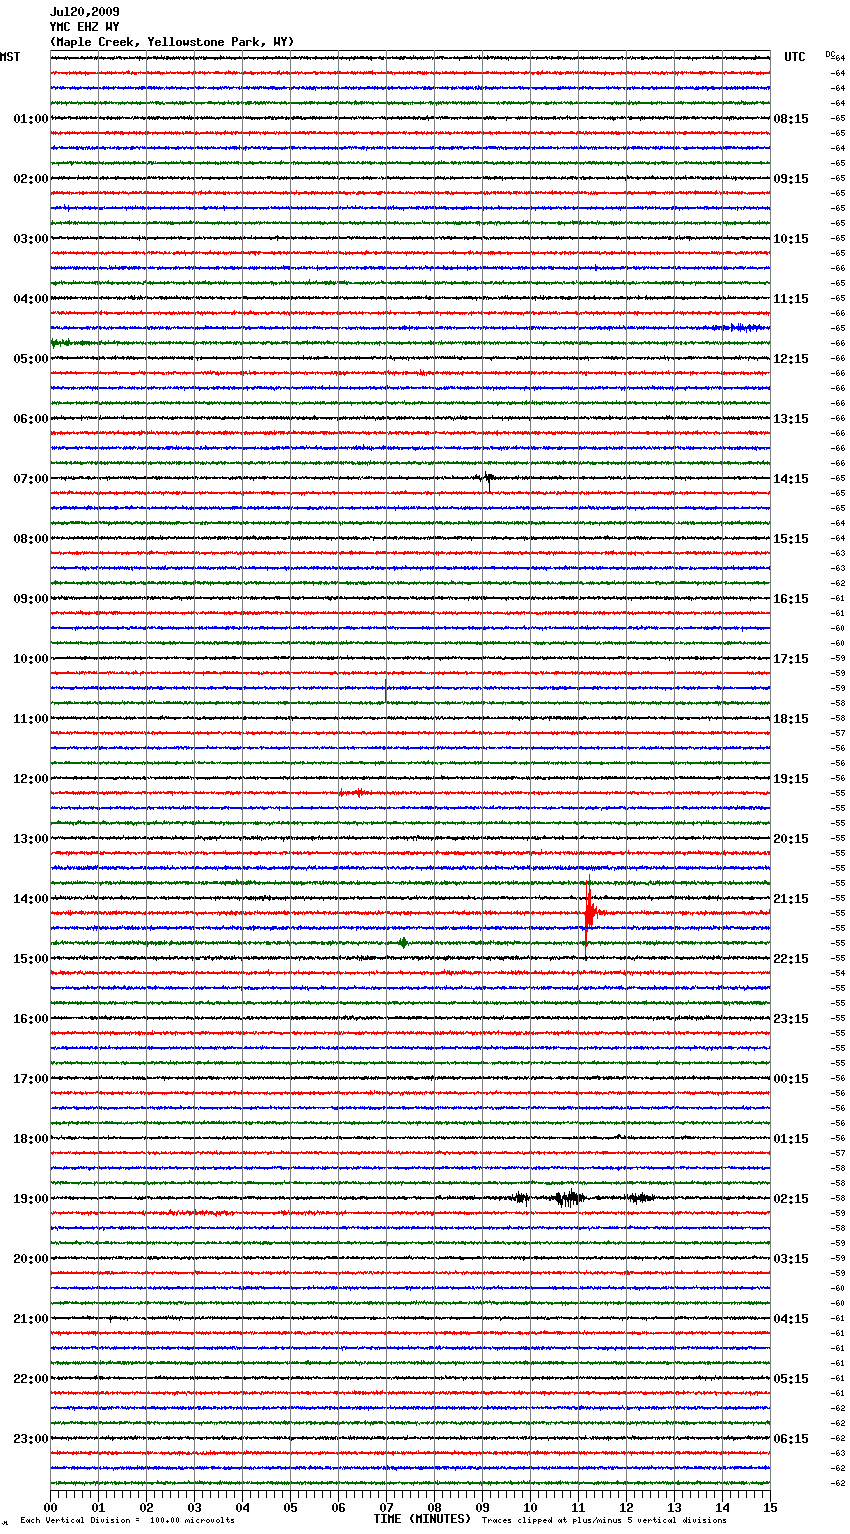
Task: Select the 20:00 MST row label
Action: point(31,1259)
